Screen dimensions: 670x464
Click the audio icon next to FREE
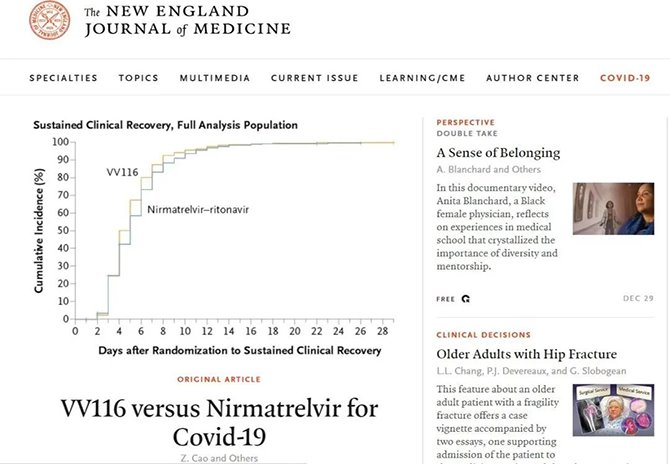tap(466, 299)
